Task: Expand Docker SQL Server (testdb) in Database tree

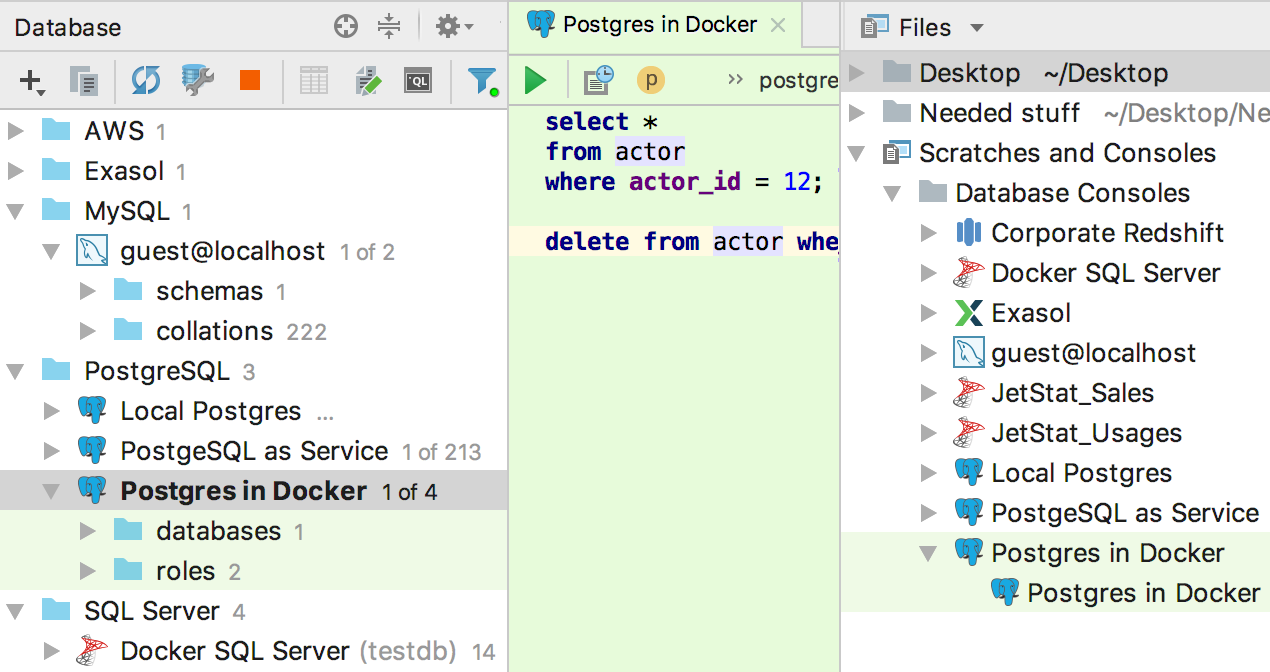Action: tap(51, 652)
